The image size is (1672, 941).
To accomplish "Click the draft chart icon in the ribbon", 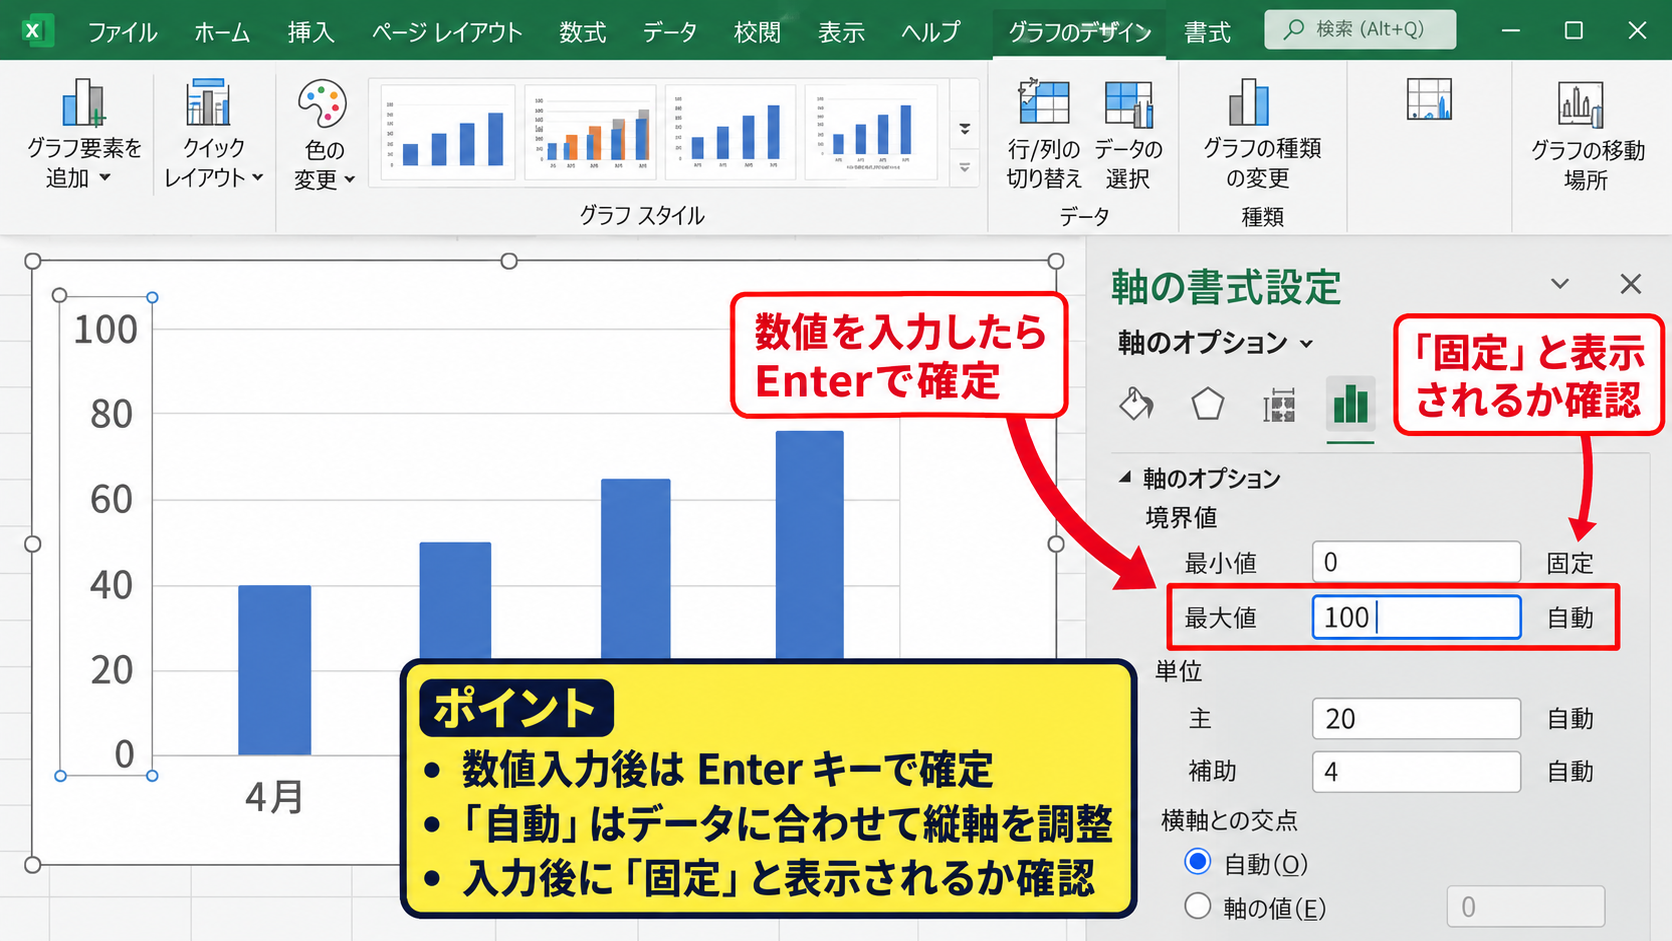I will pos(1429,100).
